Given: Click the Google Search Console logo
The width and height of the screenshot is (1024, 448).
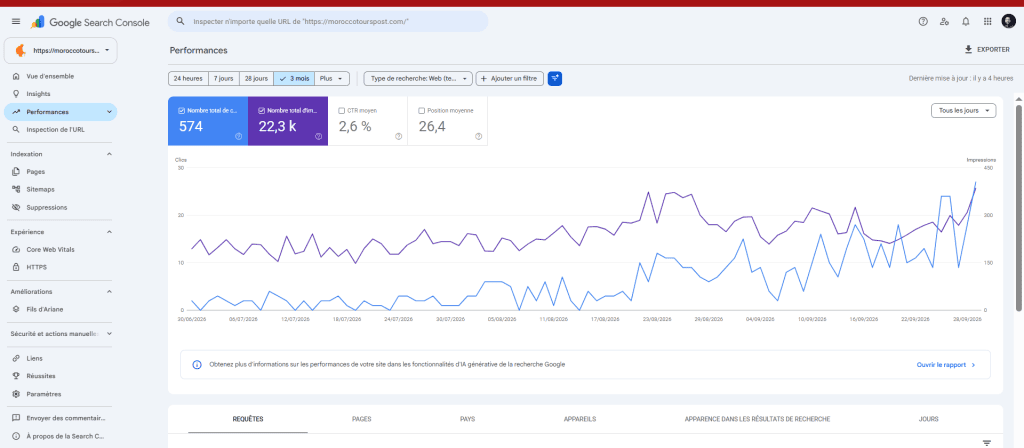Looking at the screenshot, I should click(91, 22).
